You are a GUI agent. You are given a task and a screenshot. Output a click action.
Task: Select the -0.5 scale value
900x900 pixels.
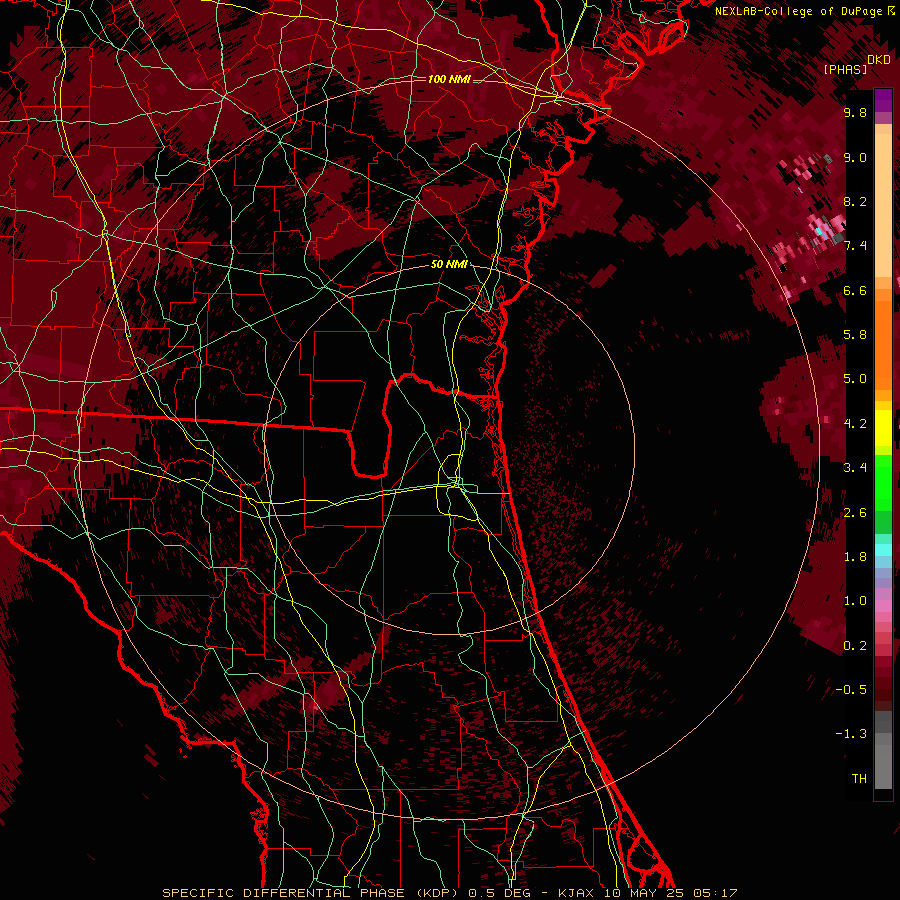coord(851,690)
